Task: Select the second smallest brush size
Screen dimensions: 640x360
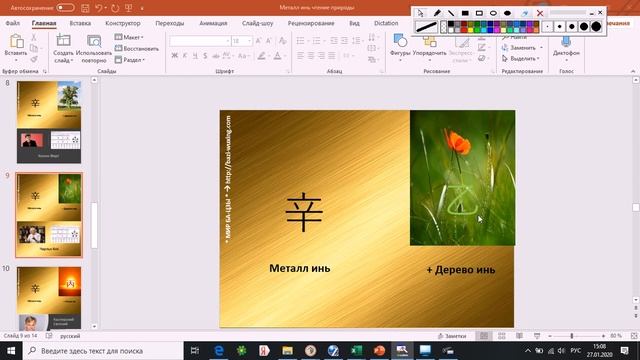Action: (x=560, y=27)
